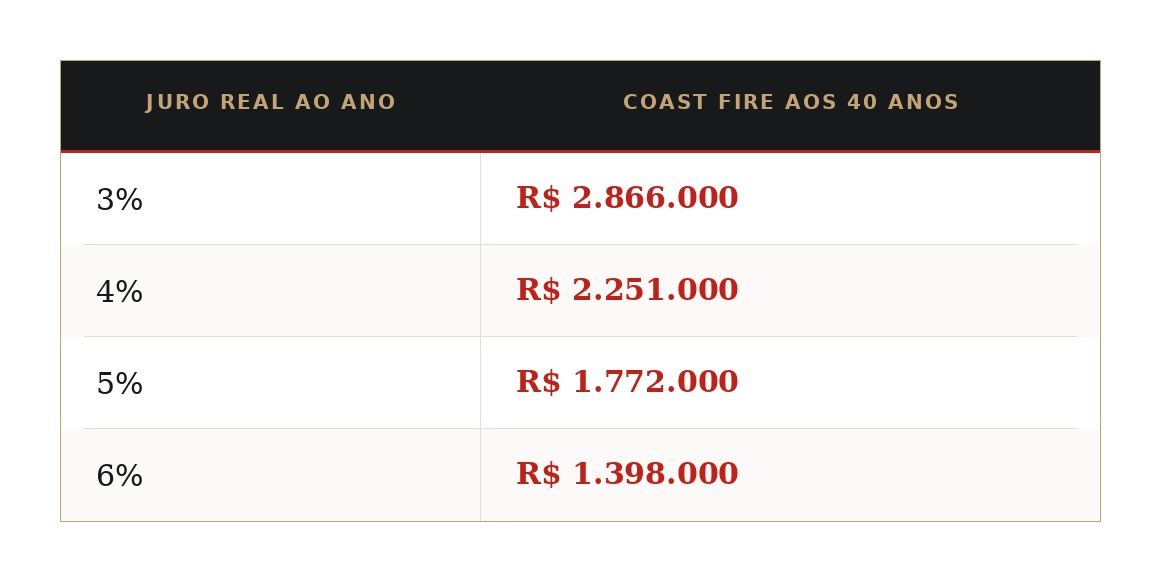Viewport: 1160px width, 578px height.
Task: Click the COAST FIRE AOS 40 ANOS header
Action: click(x=791, y=103)
